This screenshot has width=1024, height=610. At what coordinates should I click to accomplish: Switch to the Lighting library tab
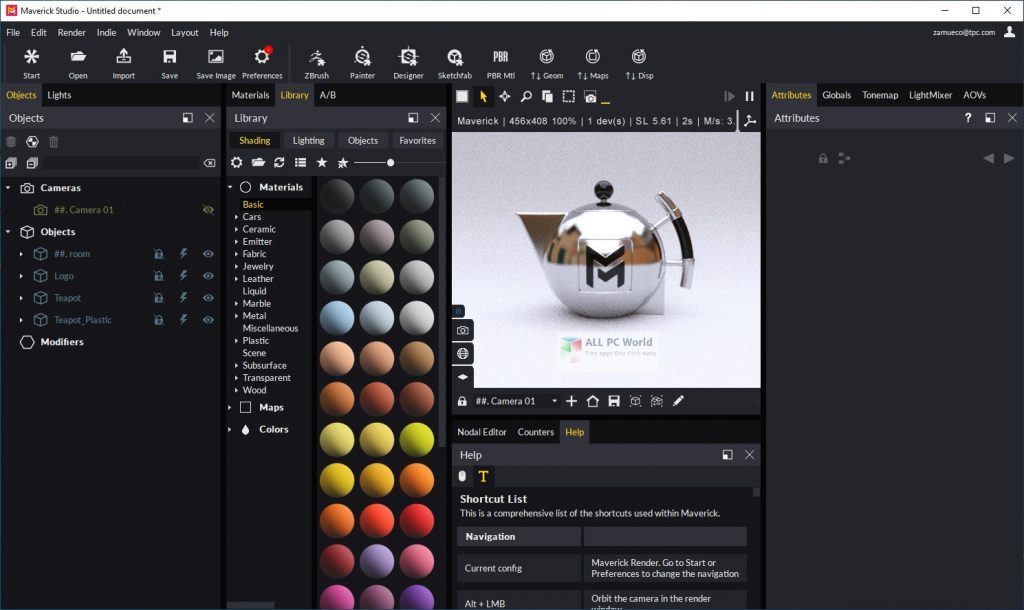pos(308,140)
